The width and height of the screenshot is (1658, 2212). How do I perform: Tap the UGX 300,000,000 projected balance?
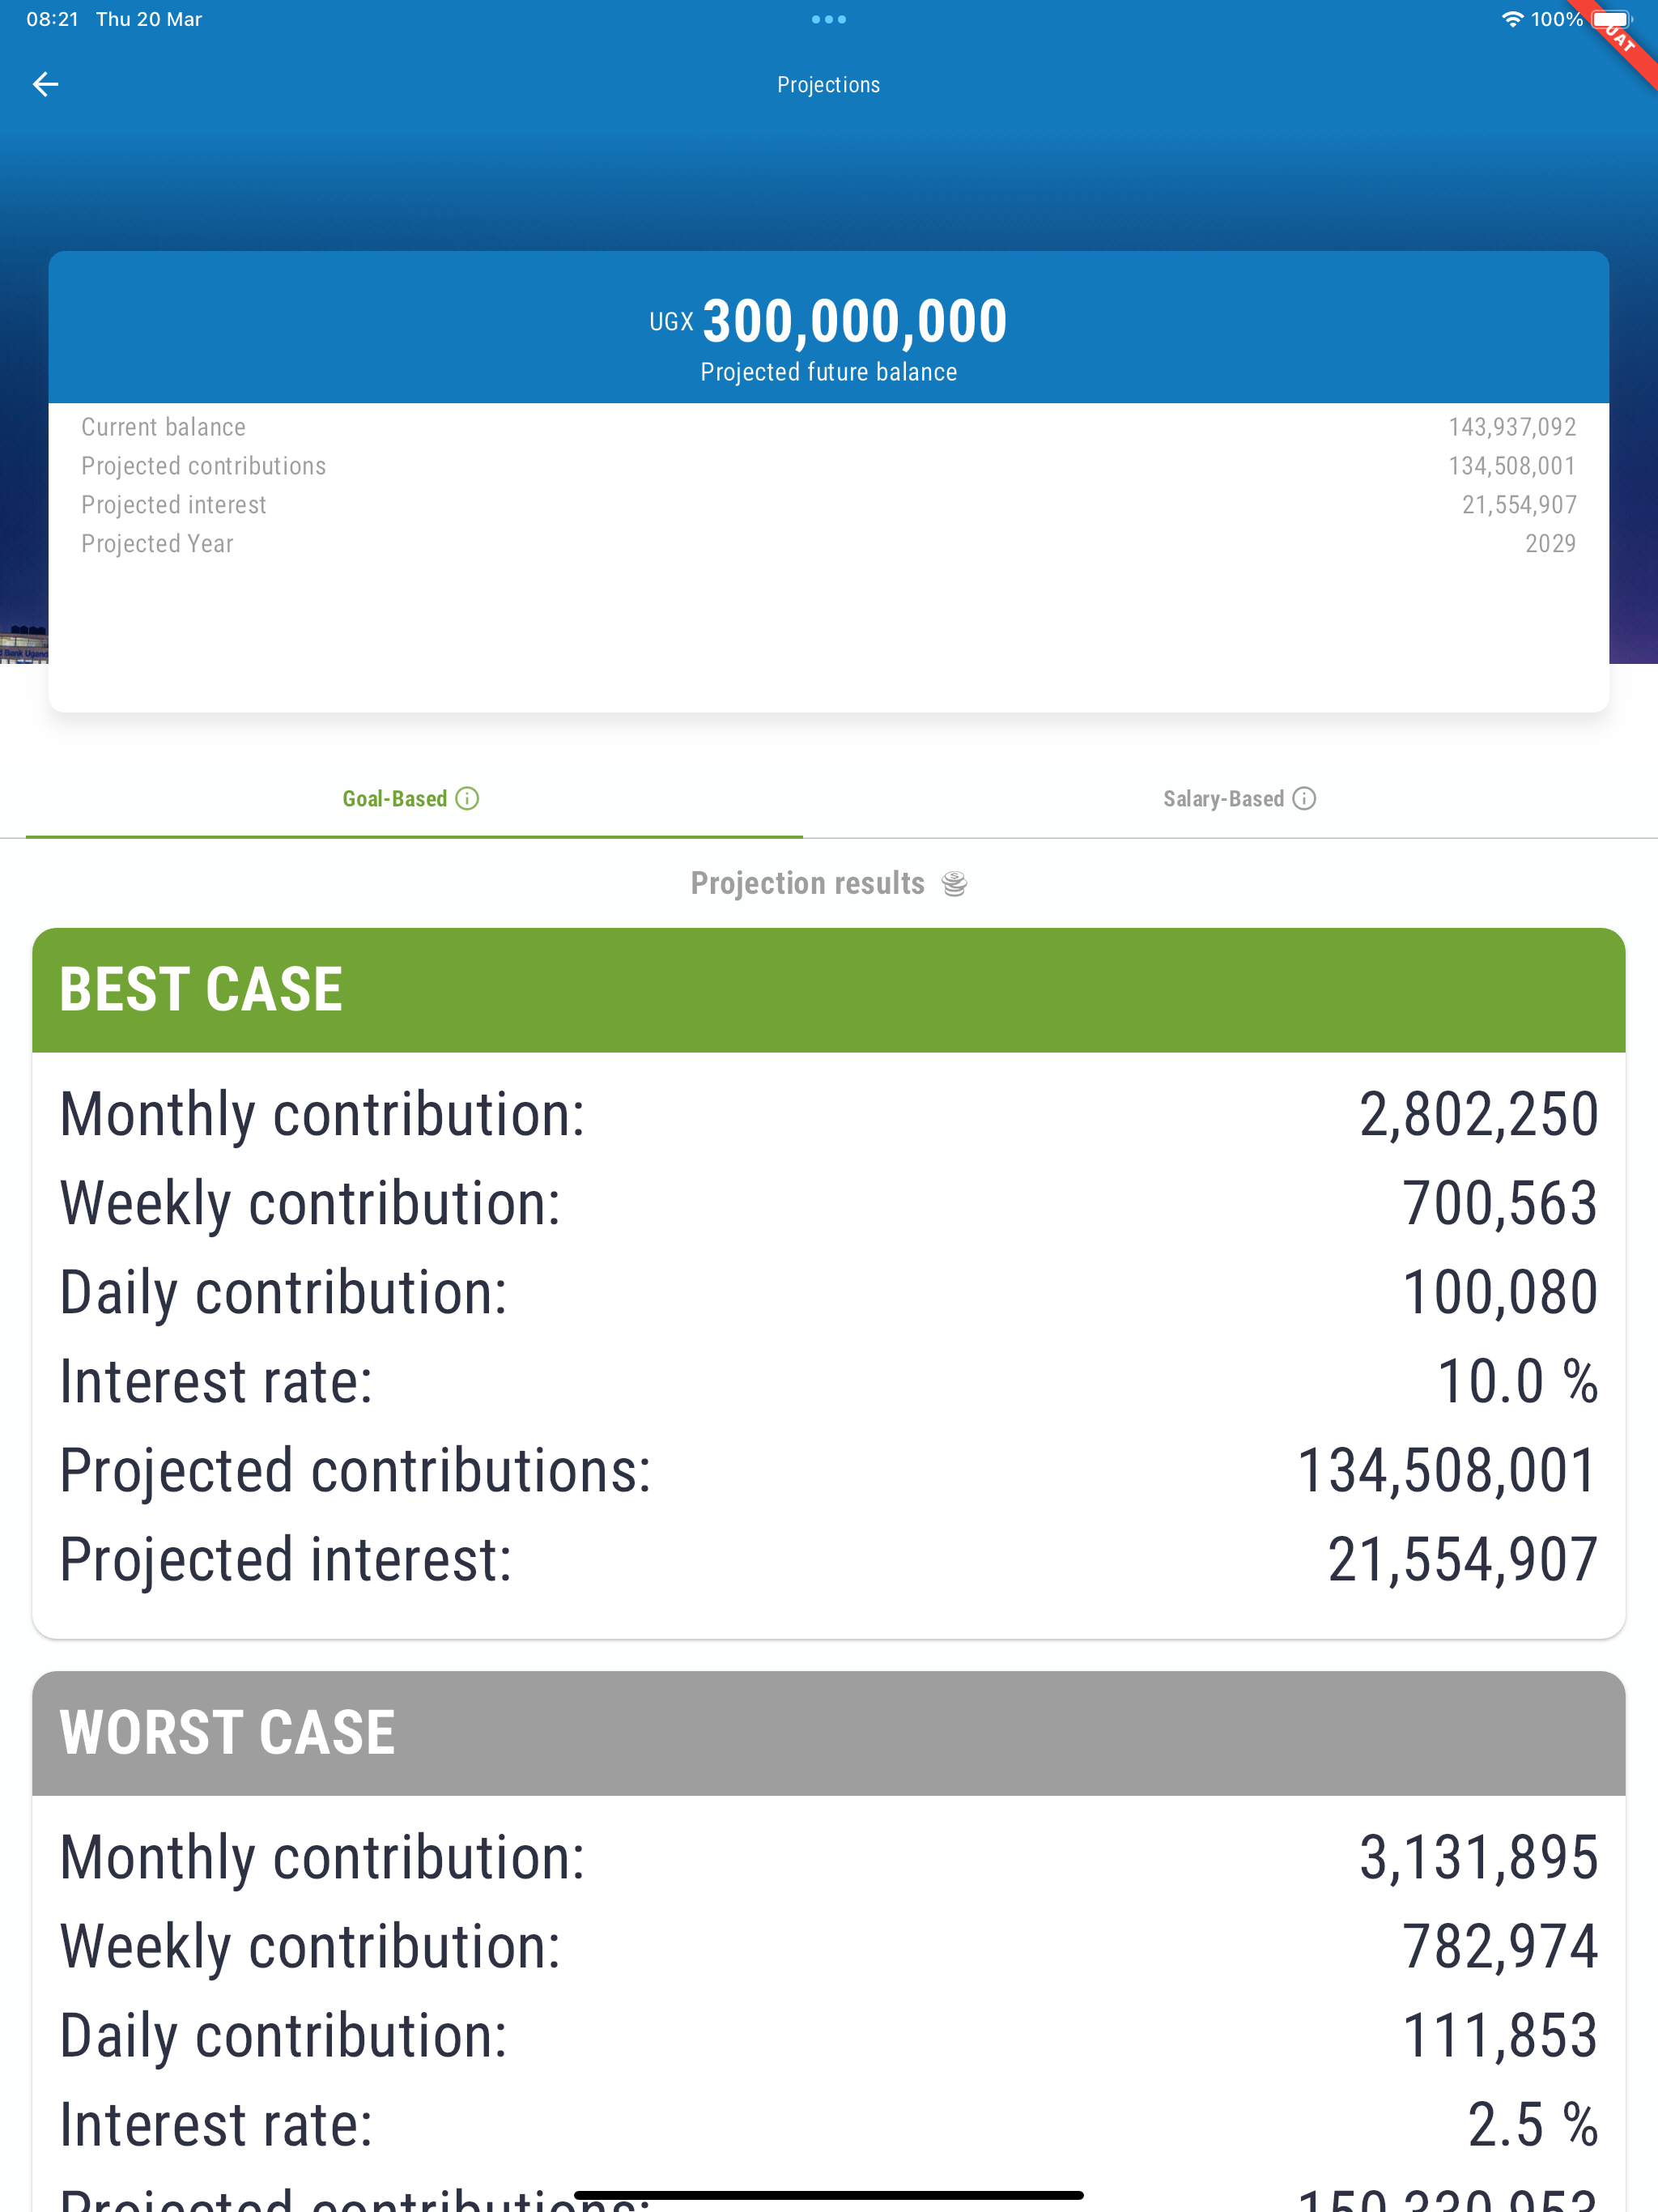pos(829,321)
